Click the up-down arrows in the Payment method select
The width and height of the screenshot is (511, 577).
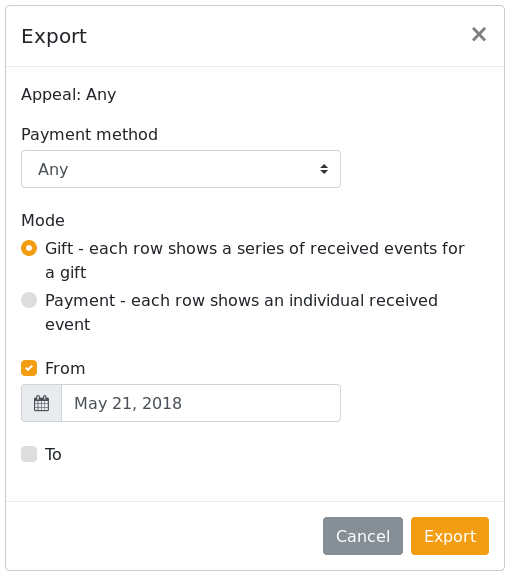[324, 169]
